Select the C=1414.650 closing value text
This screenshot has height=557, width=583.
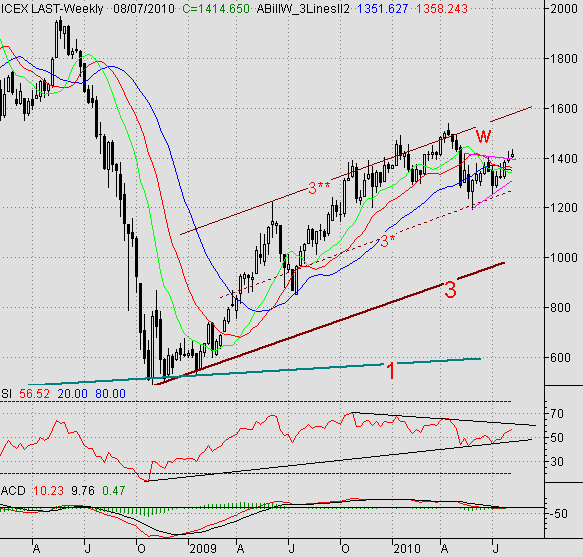pyautogui.click(x=216, y=9)
